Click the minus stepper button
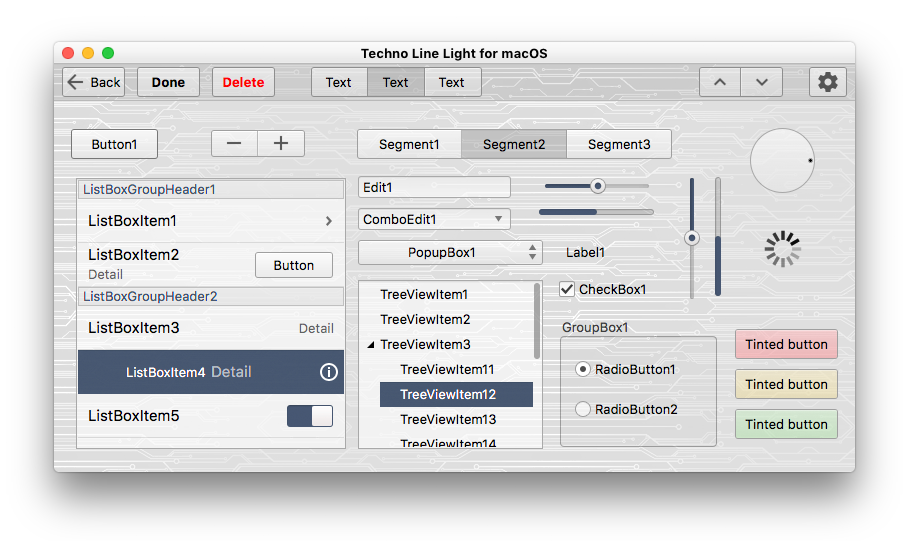 234,143
